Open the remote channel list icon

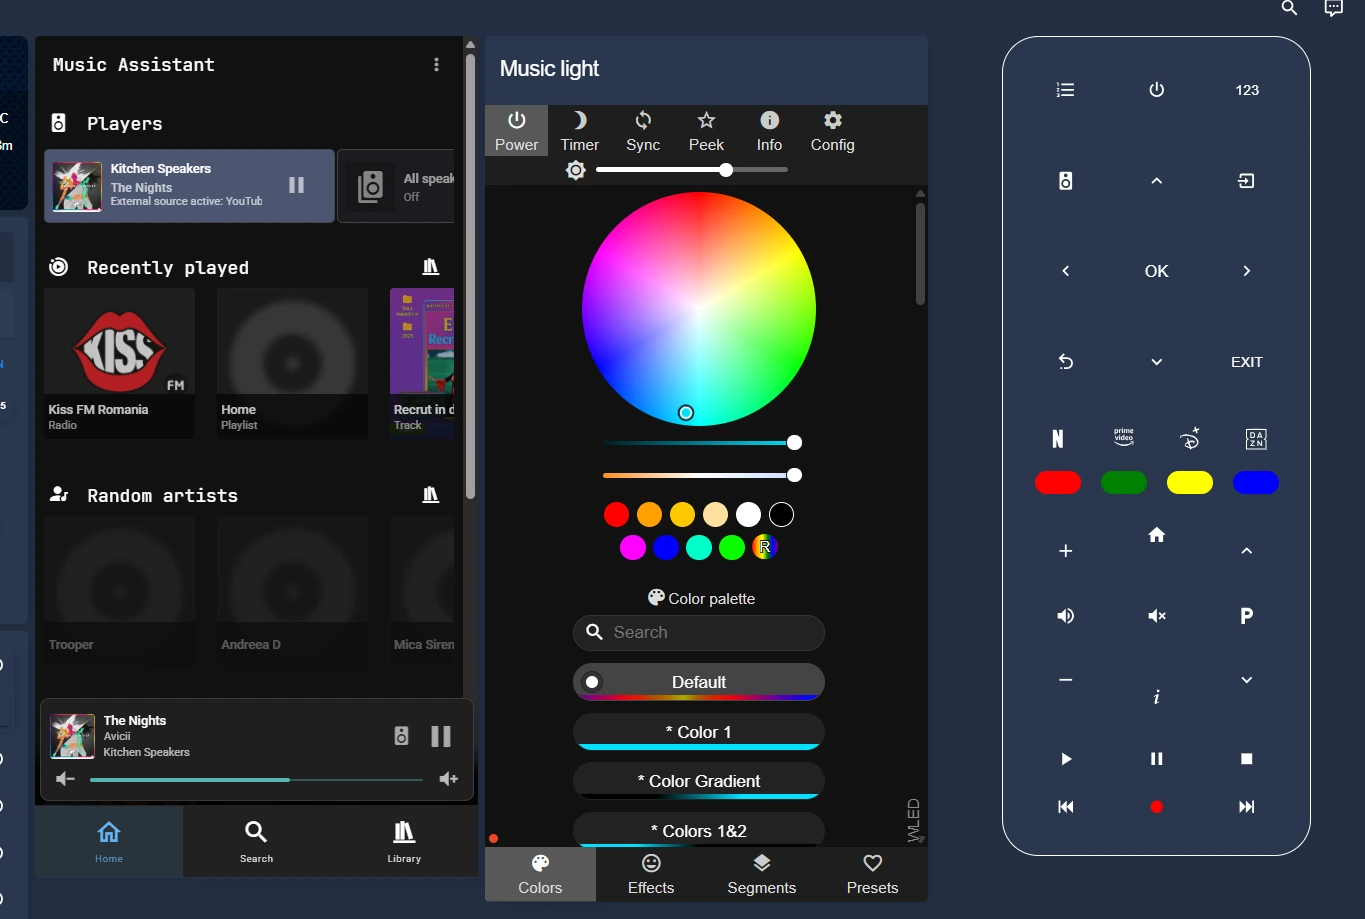click(x=1066, y=90)
